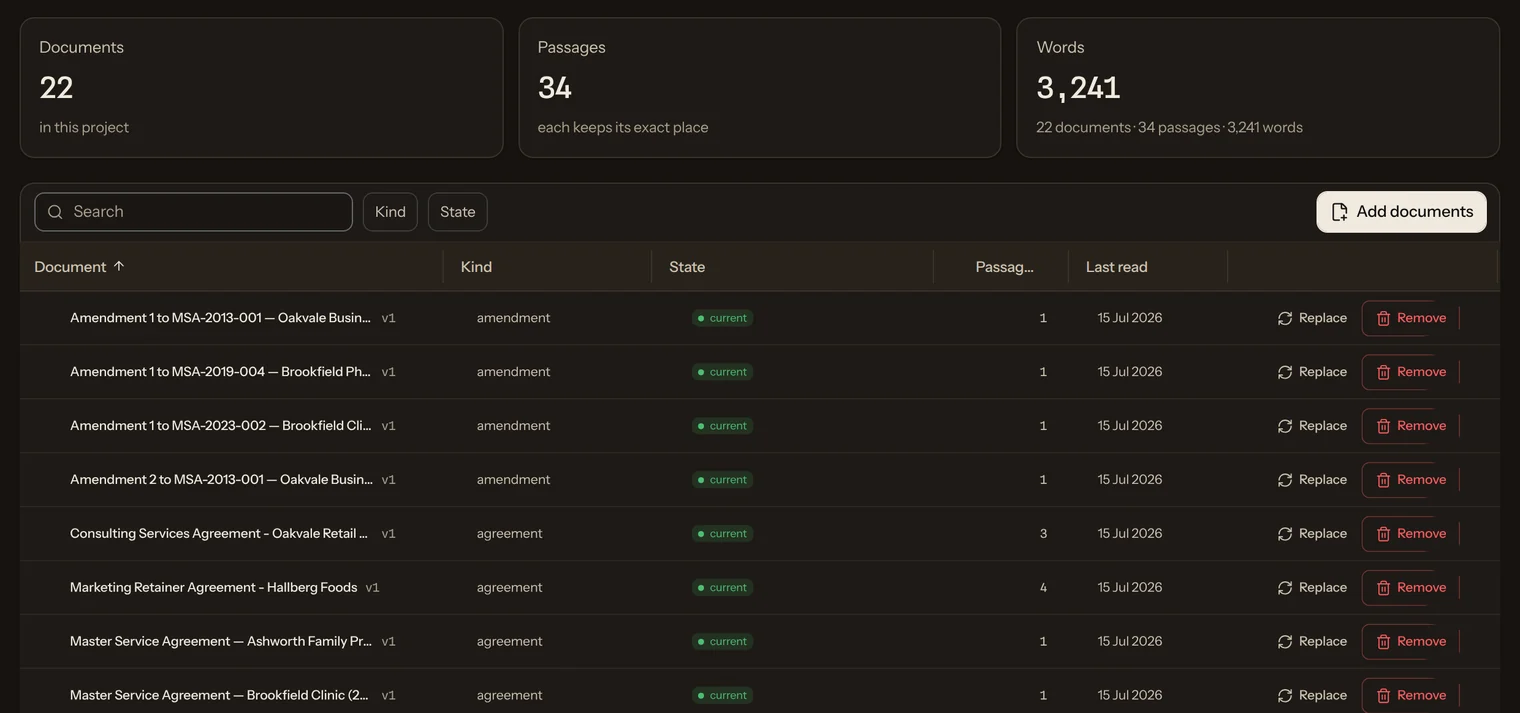Remove Amendment 1 to MSA-2023-002
1520x713 pixels.
pyautogui.click(x=1411, y=426)
